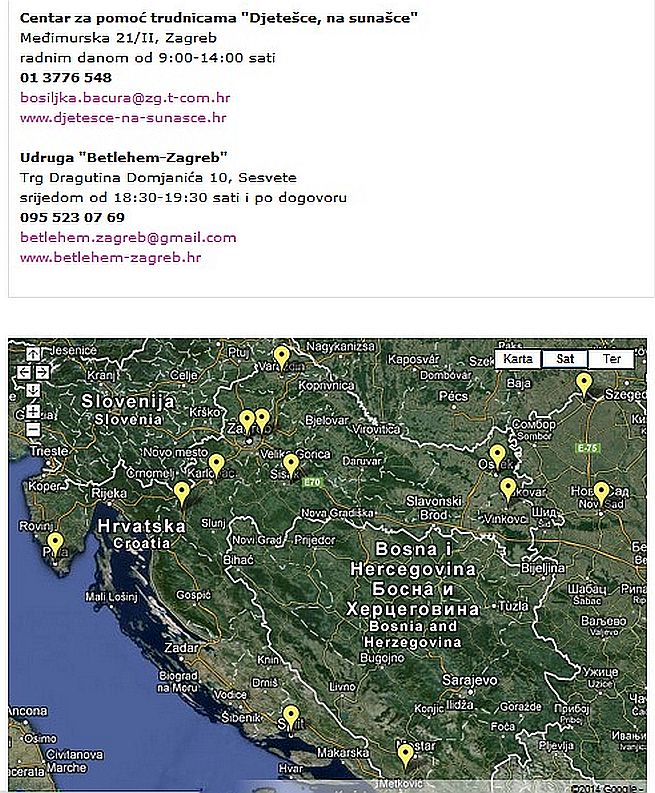
Task: Zoom out with the minus button
Action: (33, 429)
